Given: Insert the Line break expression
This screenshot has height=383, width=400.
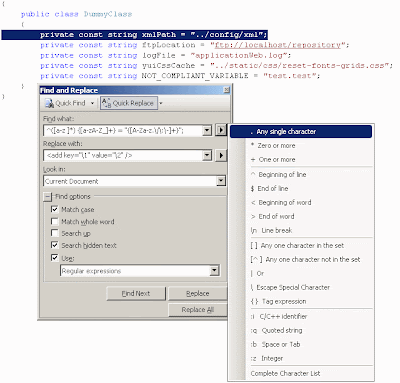Looking at the screenshot, I should tap(301, 231).
